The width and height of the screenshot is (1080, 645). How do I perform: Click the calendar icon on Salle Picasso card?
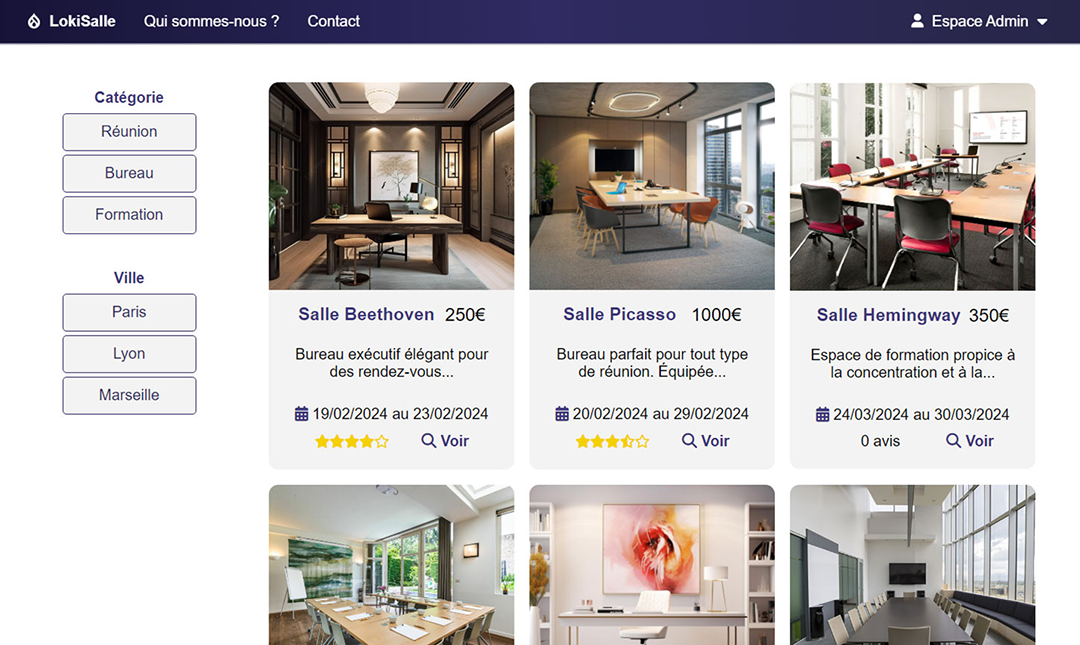562,414
